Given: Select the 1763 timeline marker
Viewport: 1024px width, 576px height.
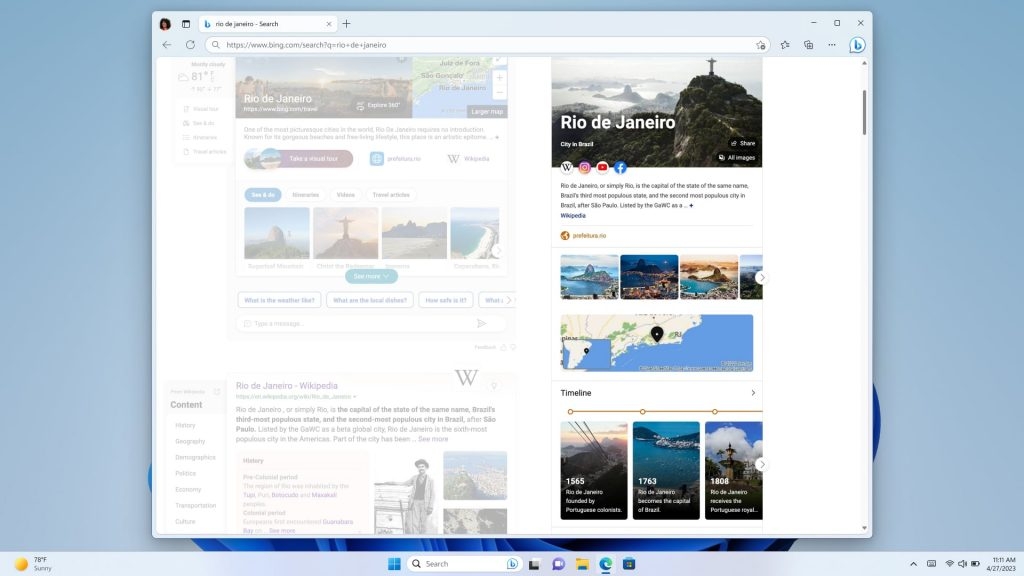Looking at the screenshot, I should (642, 411).
